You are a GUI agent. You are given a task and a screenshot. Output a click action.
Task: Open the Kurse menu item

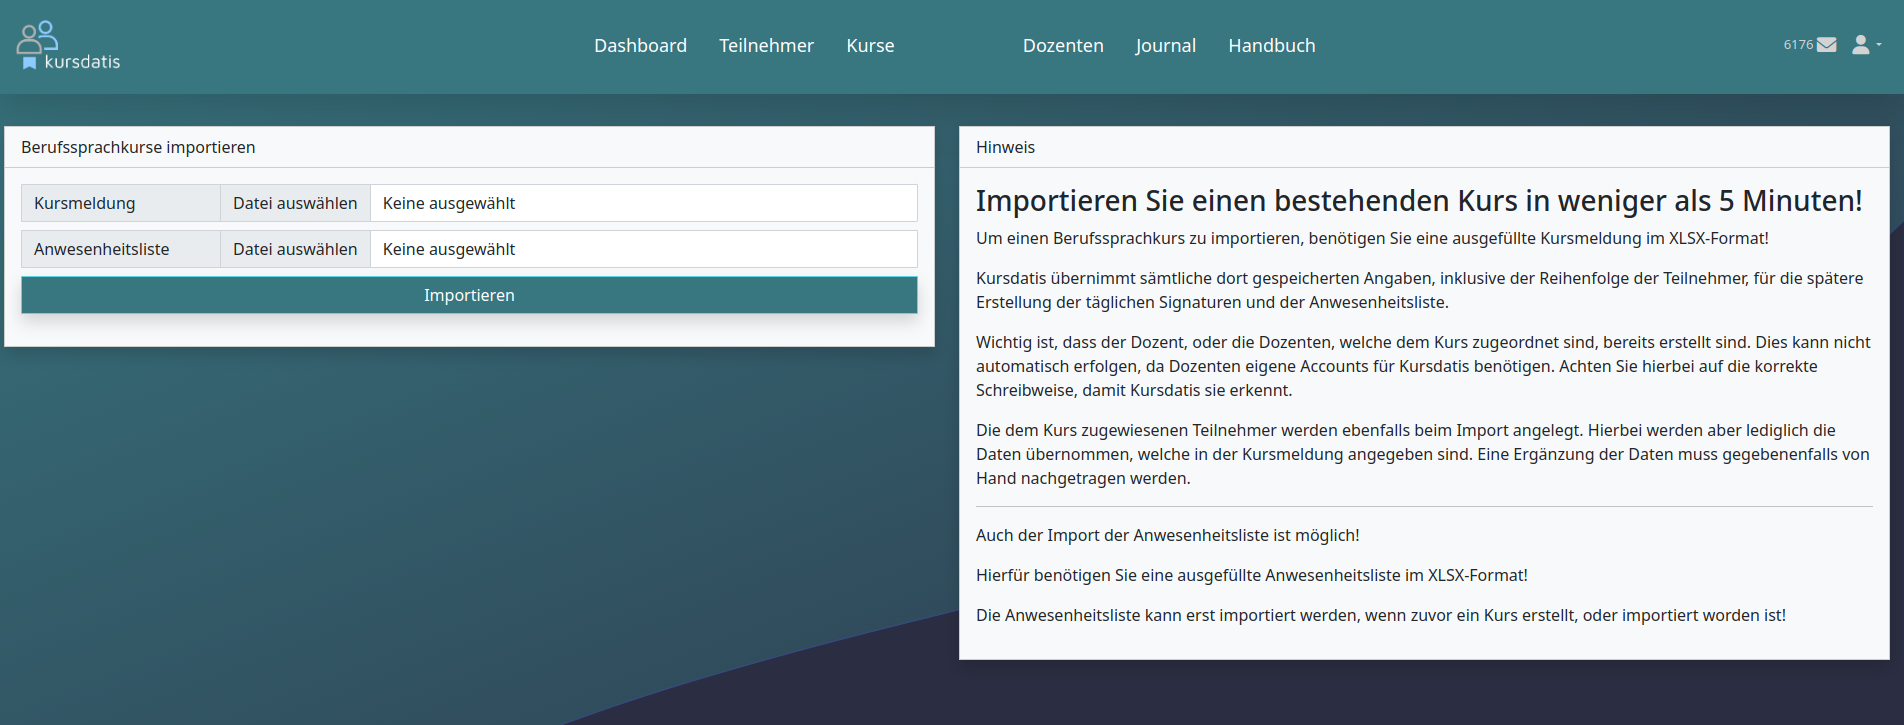870,46
